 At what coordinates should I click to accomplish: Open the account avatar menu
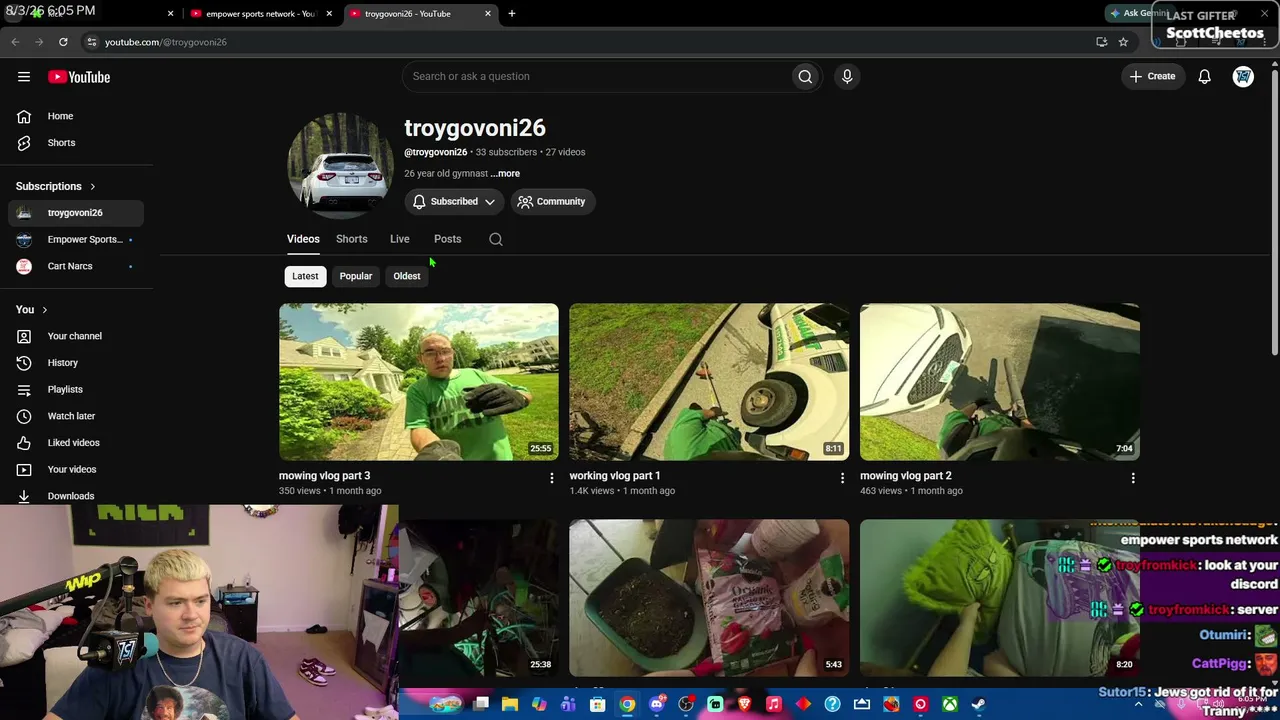coord(1243,76)
